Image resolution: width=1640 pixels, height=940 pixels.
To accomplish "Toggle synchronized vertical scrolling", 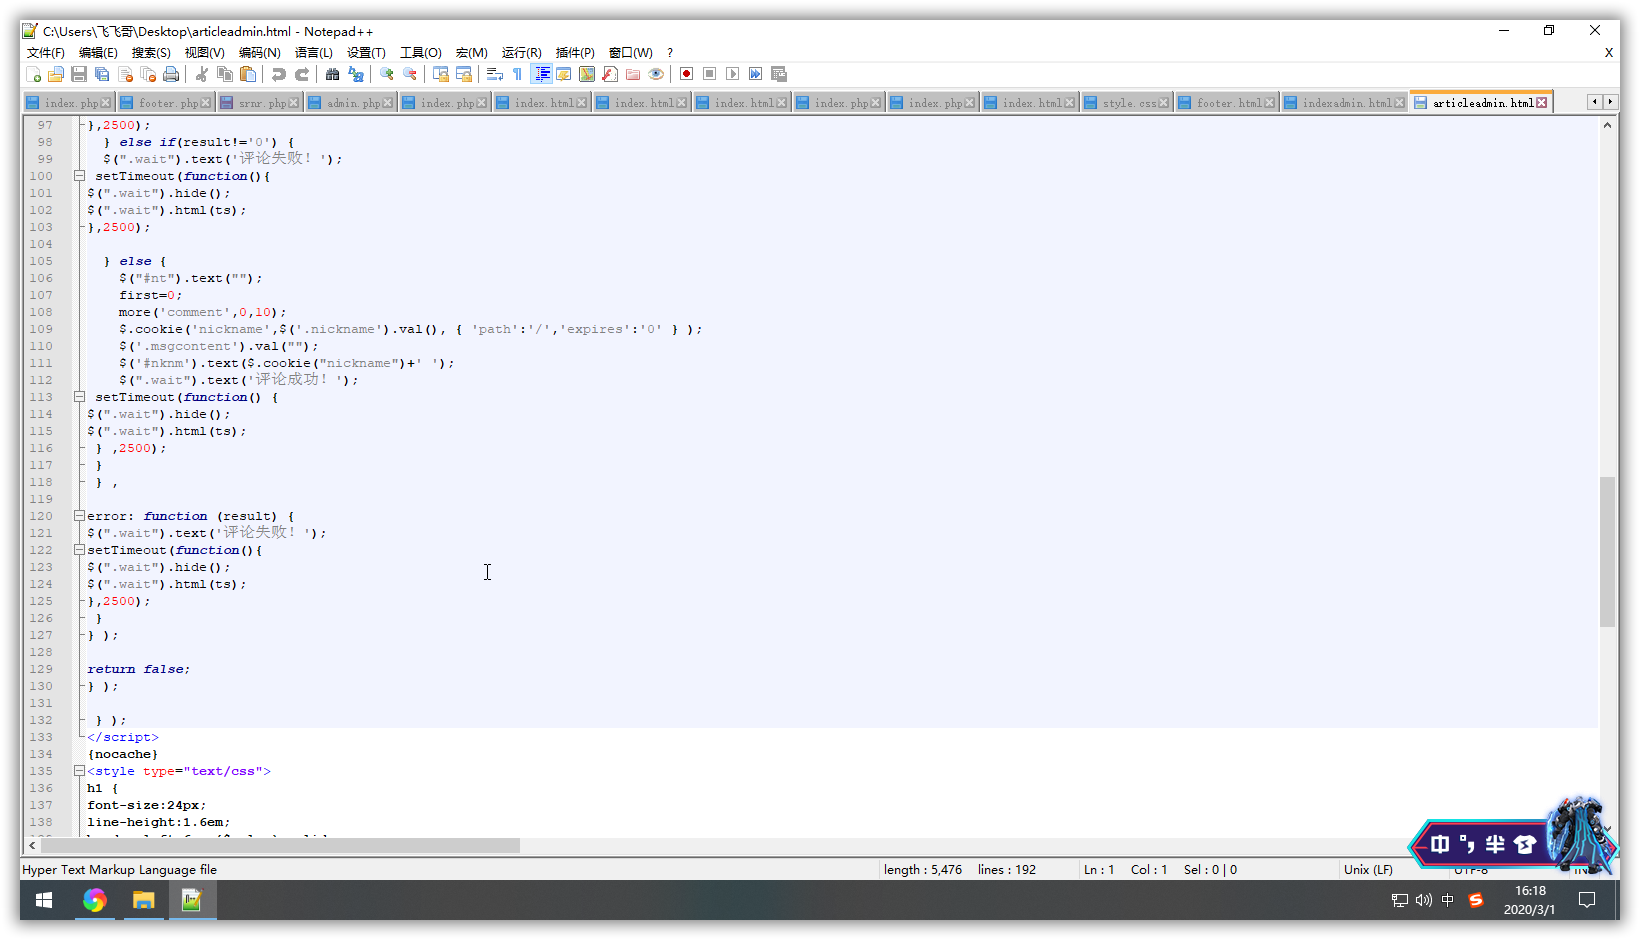I will pyautogui.click(x=440, y=74).
